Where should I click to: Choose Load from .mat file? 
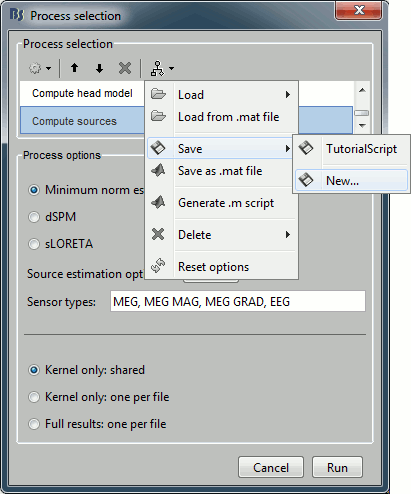tap(221, 117)
